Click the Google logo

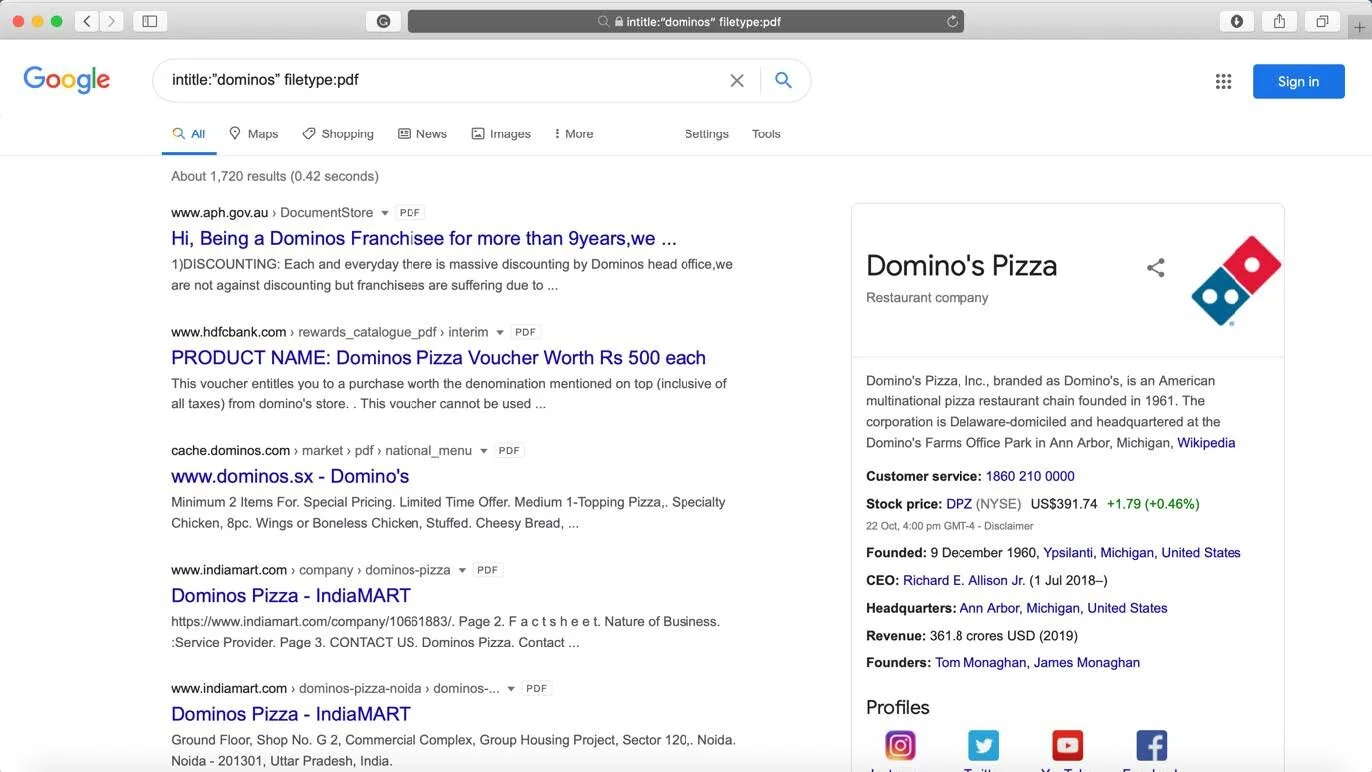(x=66, y=80)
